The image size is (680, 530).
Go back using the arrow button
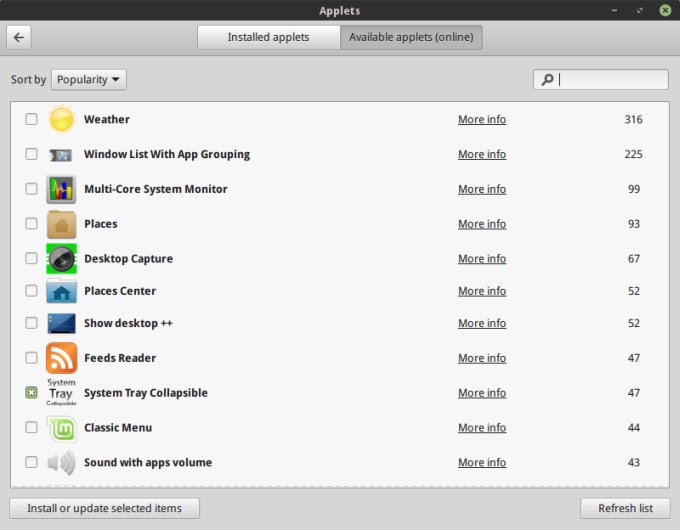pos(19,37)
